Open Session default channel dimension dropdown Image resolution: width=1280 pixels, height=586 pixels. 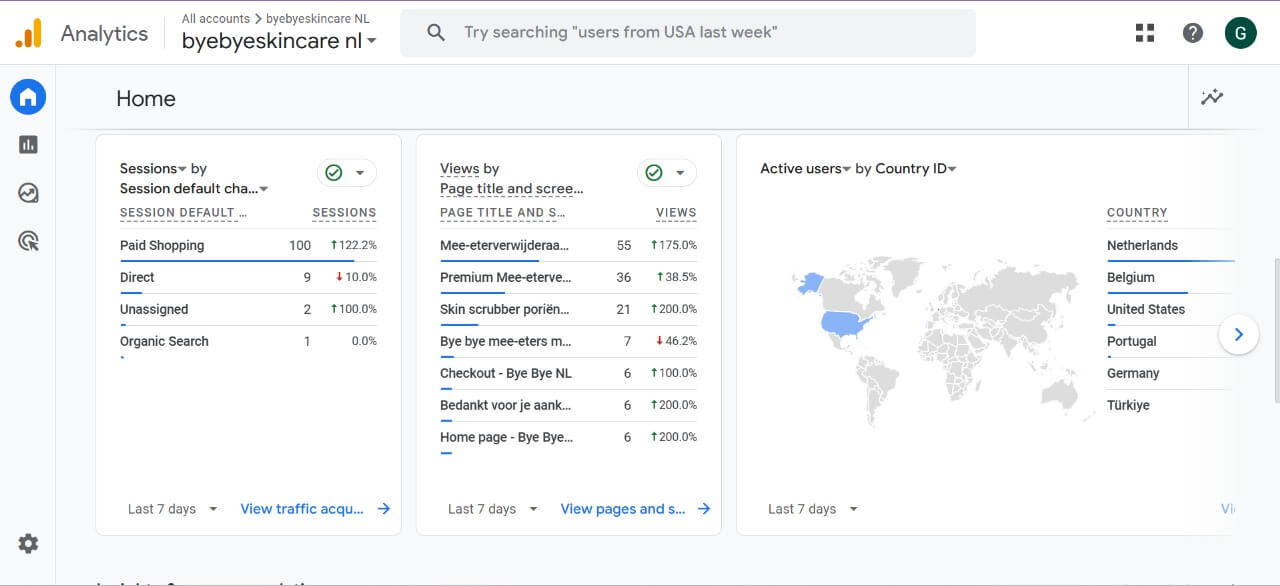194,189
